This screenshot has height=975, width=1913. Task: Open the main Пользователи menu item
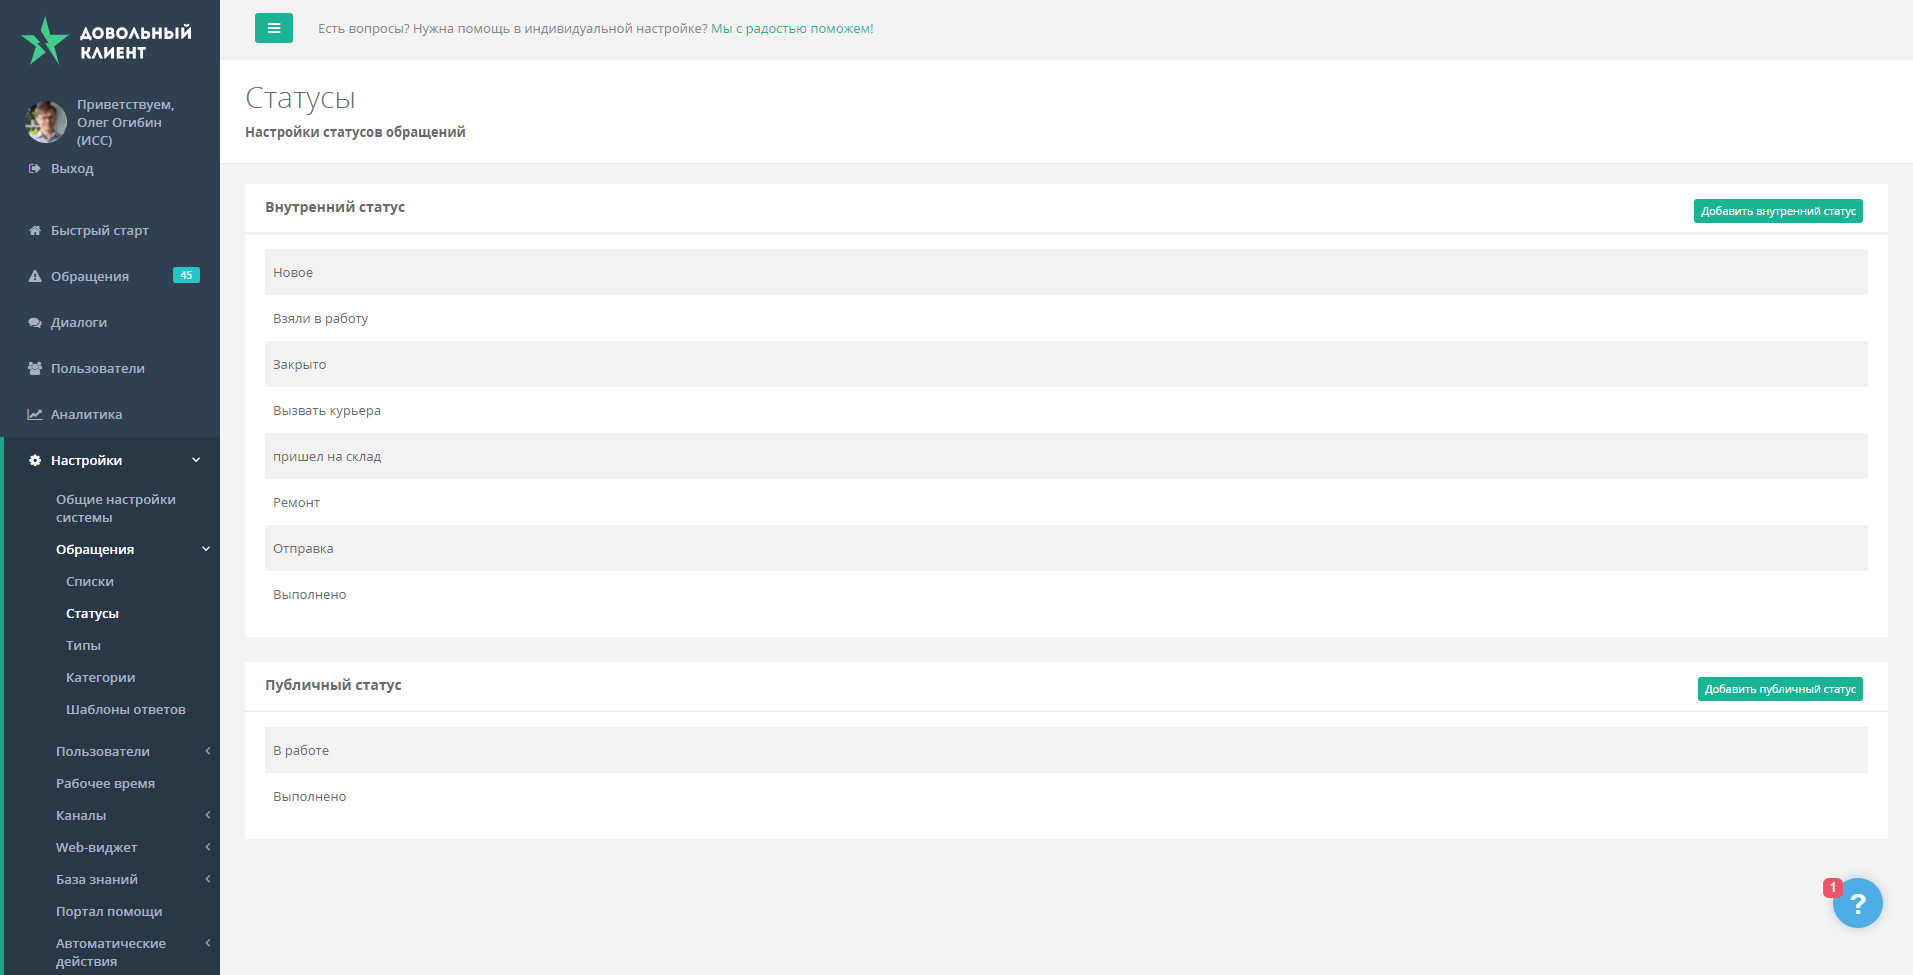click(x=98, y=368)
